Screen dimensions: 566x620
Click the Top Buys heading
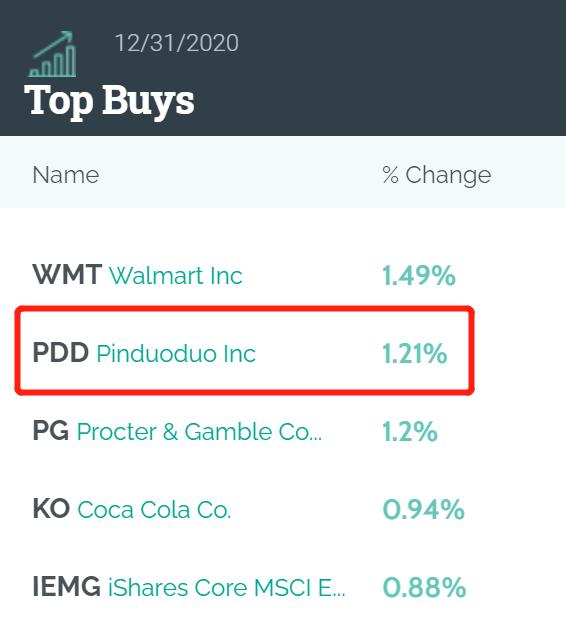click(109, 100)
